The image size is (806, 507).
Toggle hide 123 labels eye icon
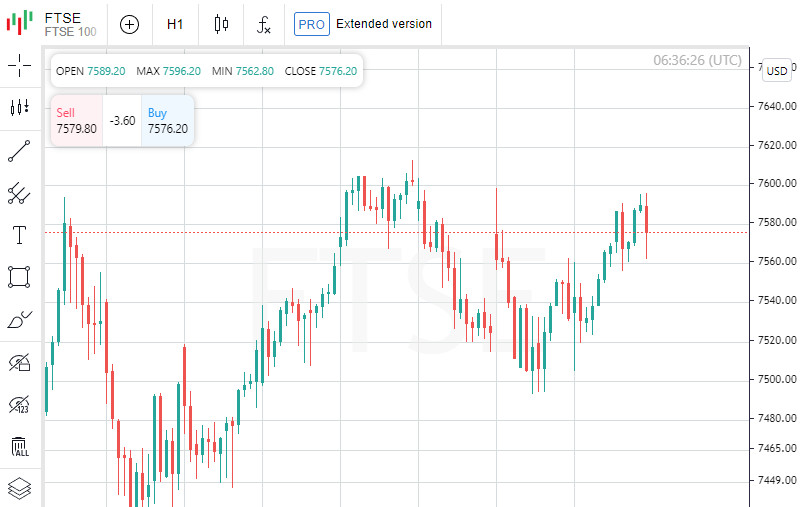coord(20,405)
